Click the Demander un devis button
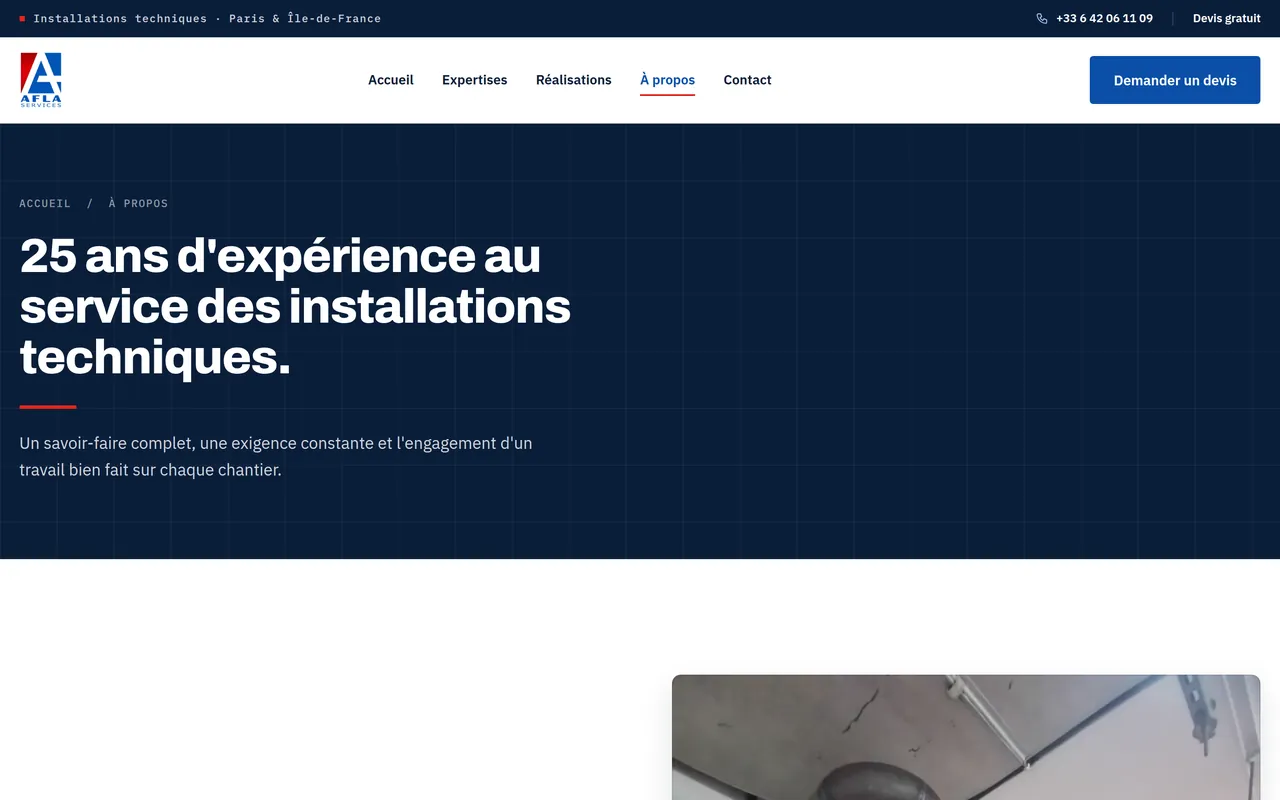 (x=1175, y=80)
